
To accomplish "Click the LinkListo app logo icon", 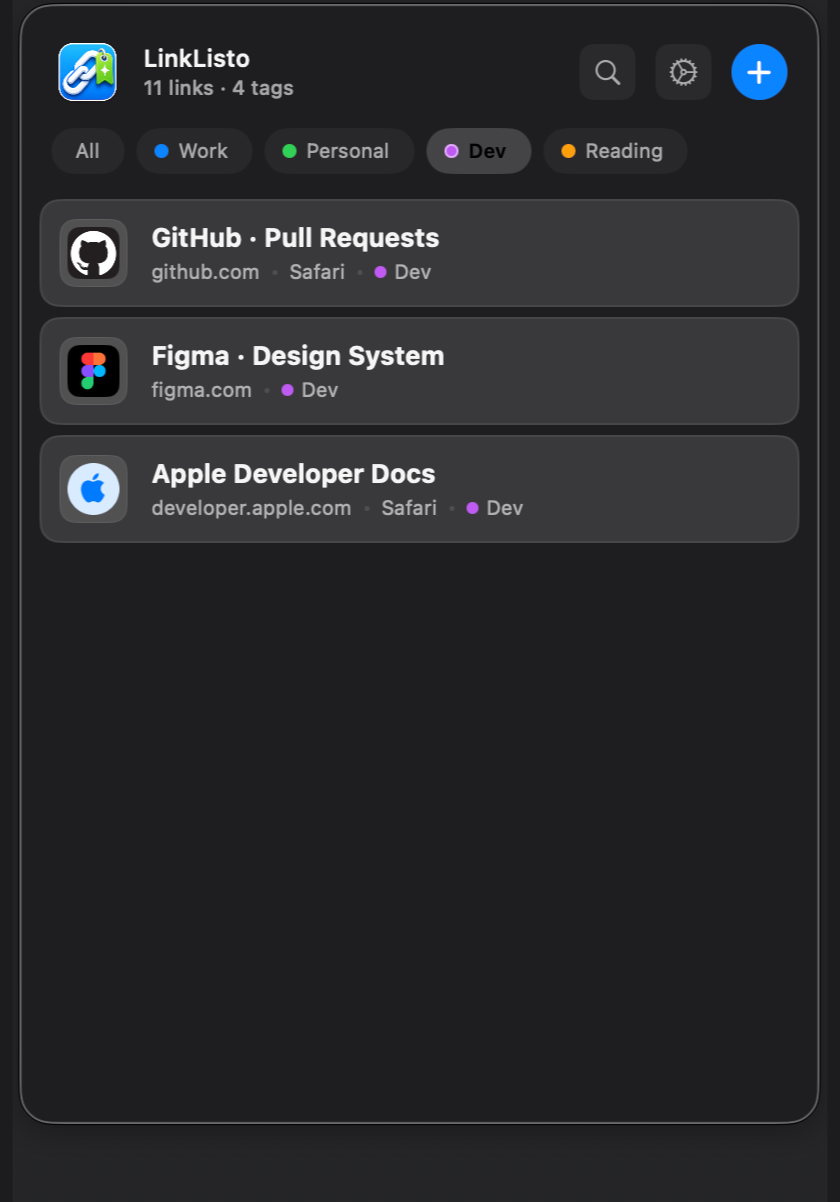I will [87, 72].
